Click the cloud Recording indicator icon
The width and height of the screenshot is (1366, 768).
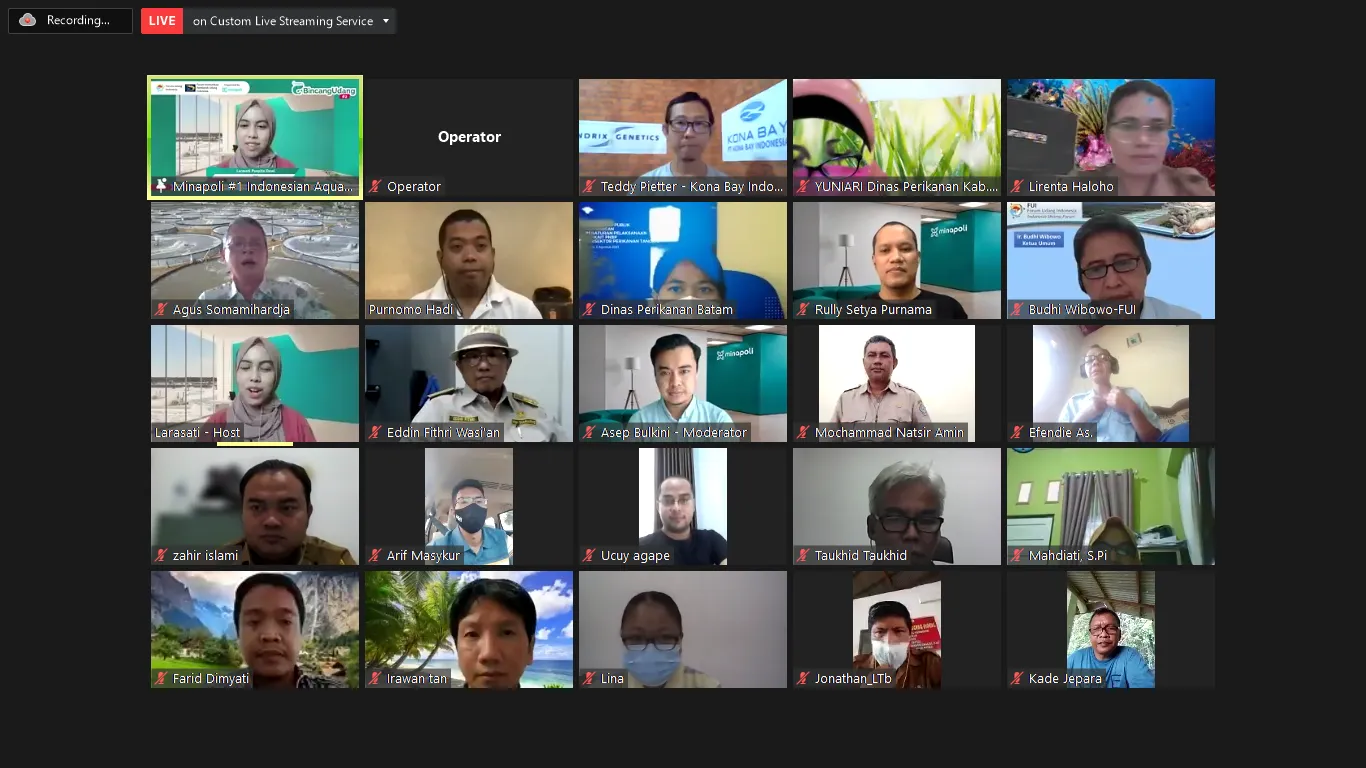pyautogui.click(x=28, y=20)
